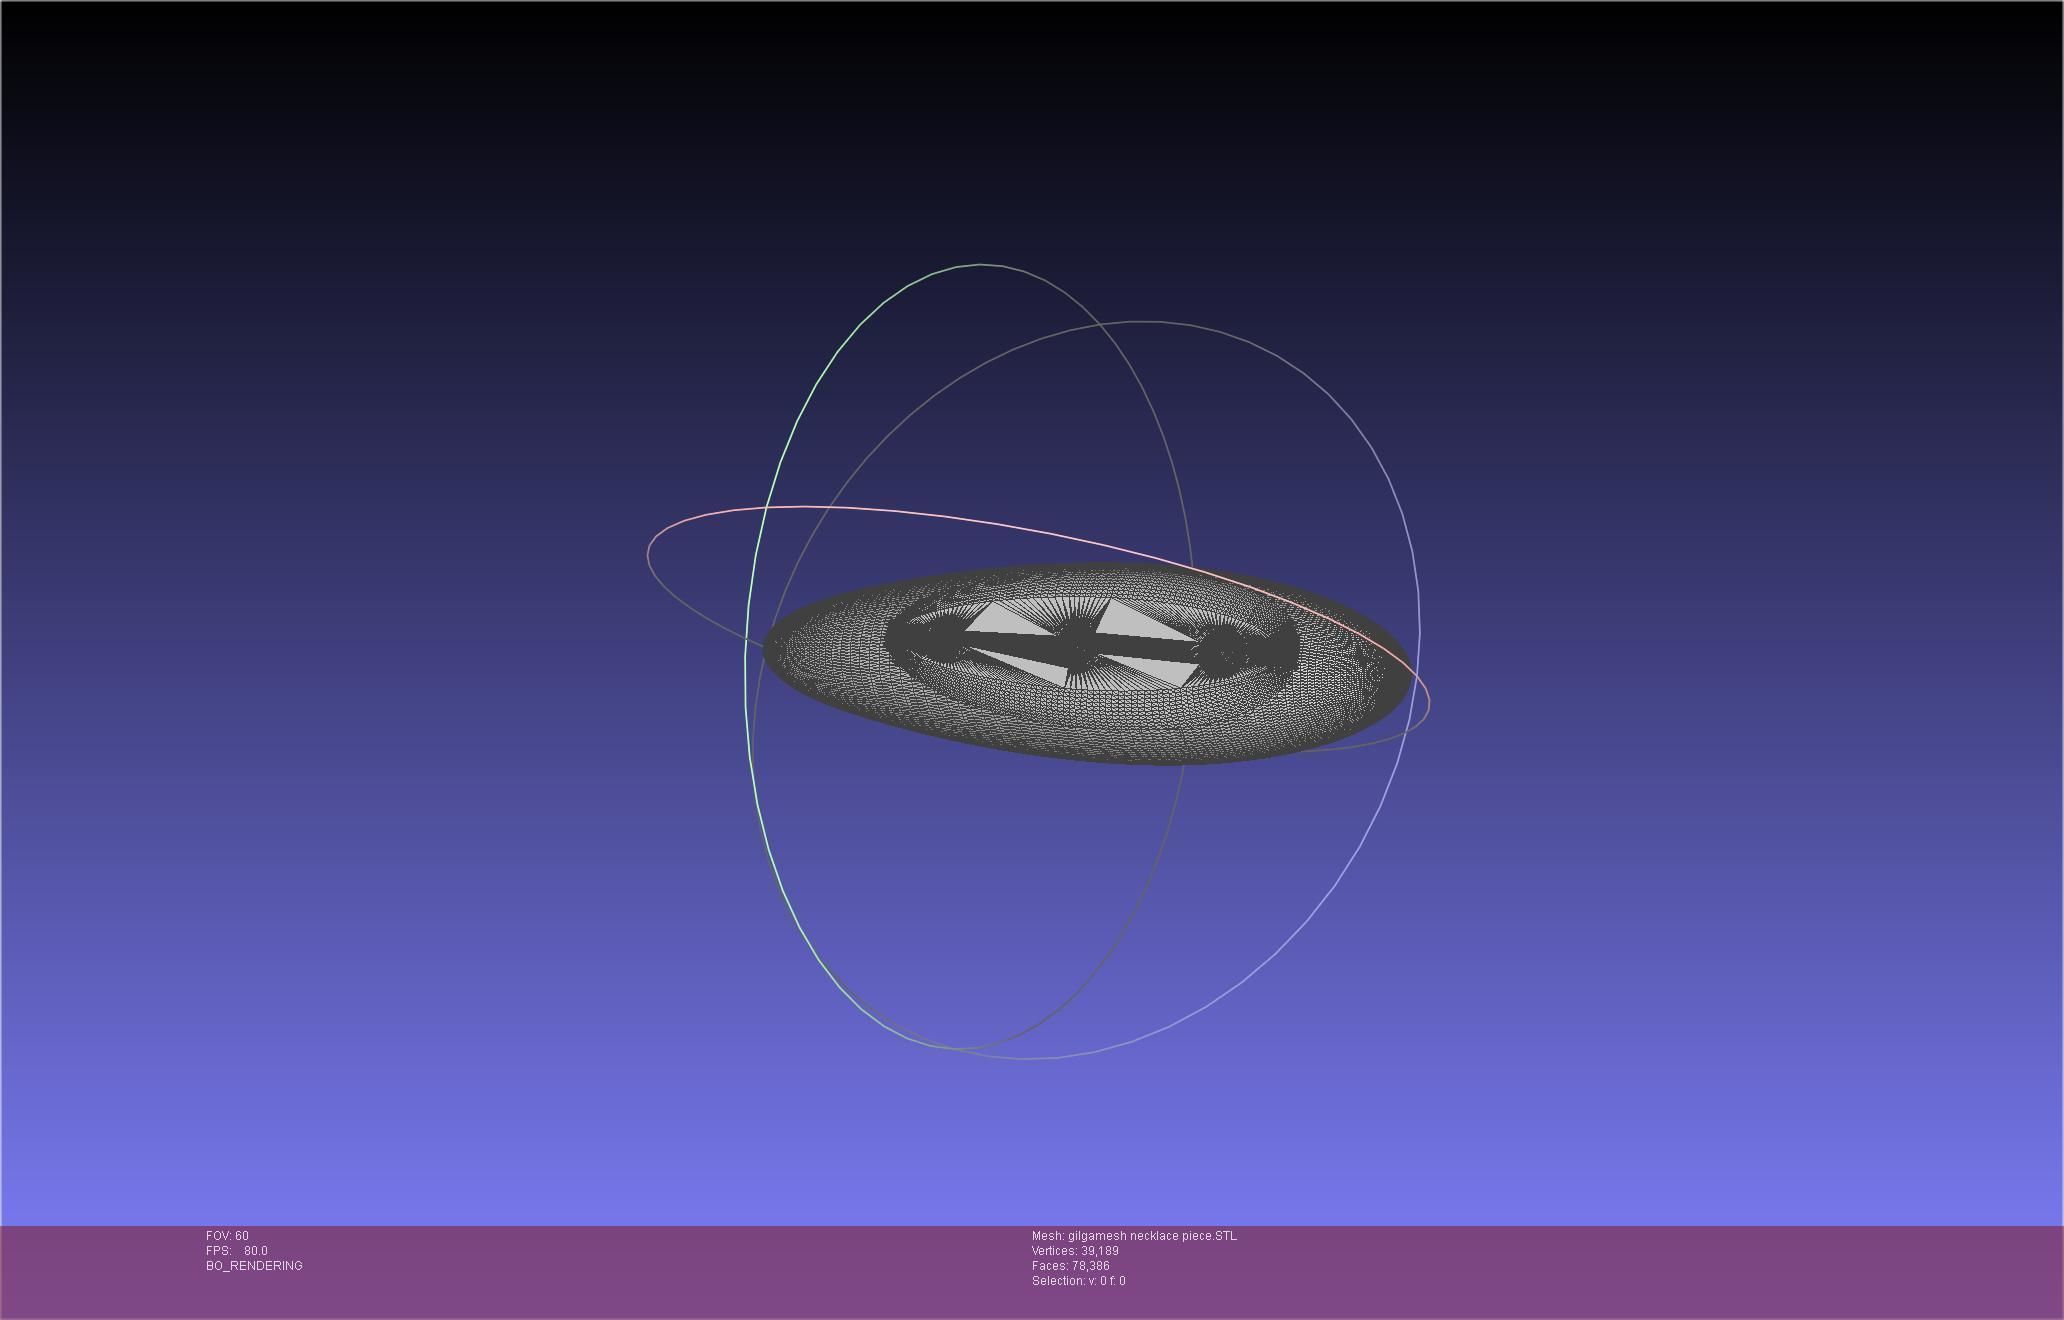Screen dimensions: 2064x1320
Task: Click the Faces: 78,386 label
Action: point(1070,1266)
